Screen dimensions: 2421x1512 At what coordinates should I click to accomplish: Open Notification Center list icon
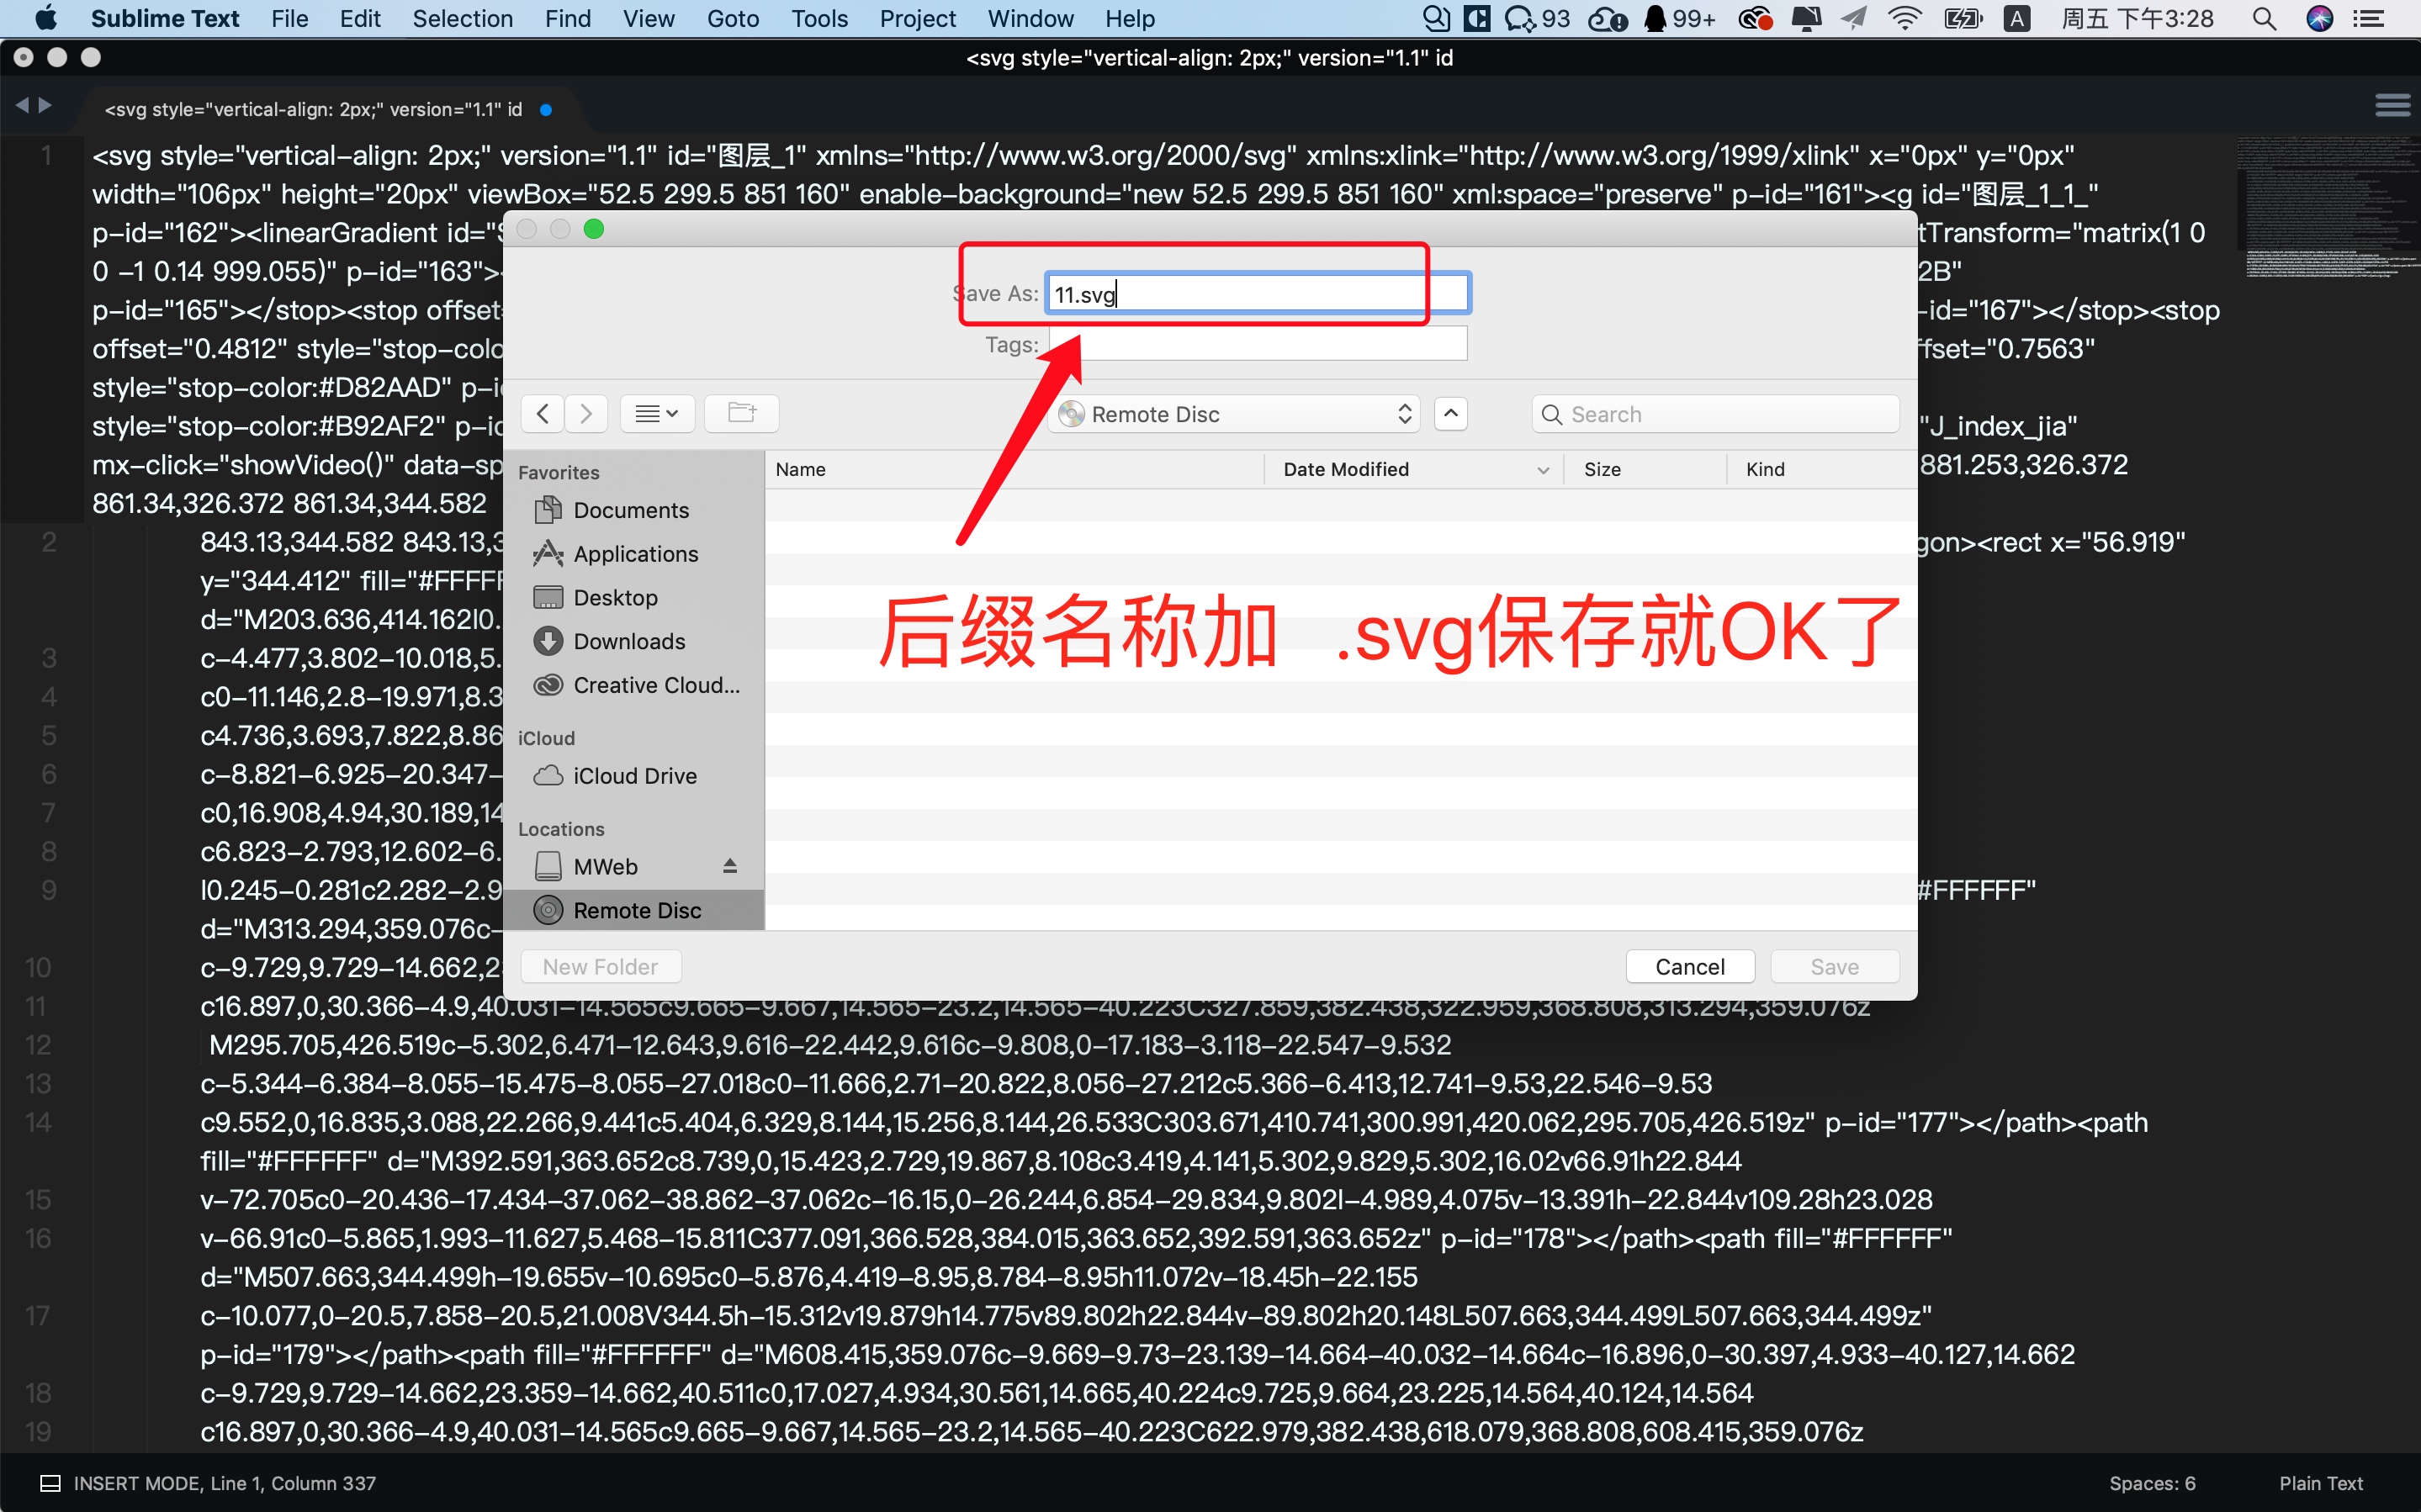tap(2369, 19)
